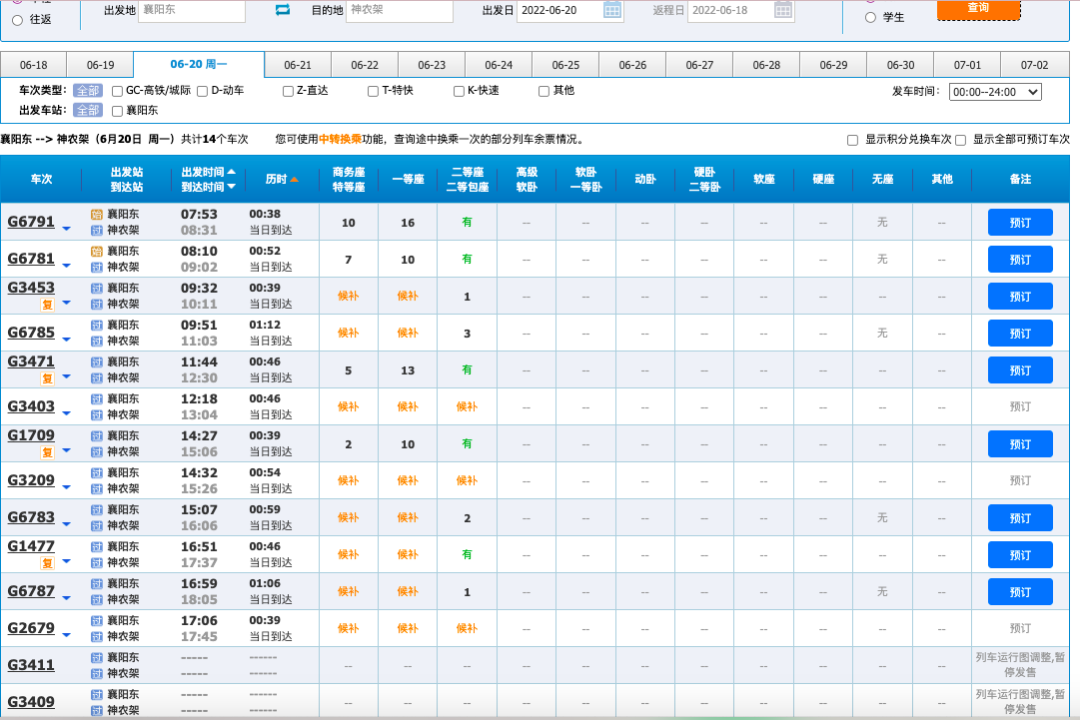Image resolution: width=1080 pixels, height=720 pixels.
Task: Select the 学生 student radio button
Action: 871,17
